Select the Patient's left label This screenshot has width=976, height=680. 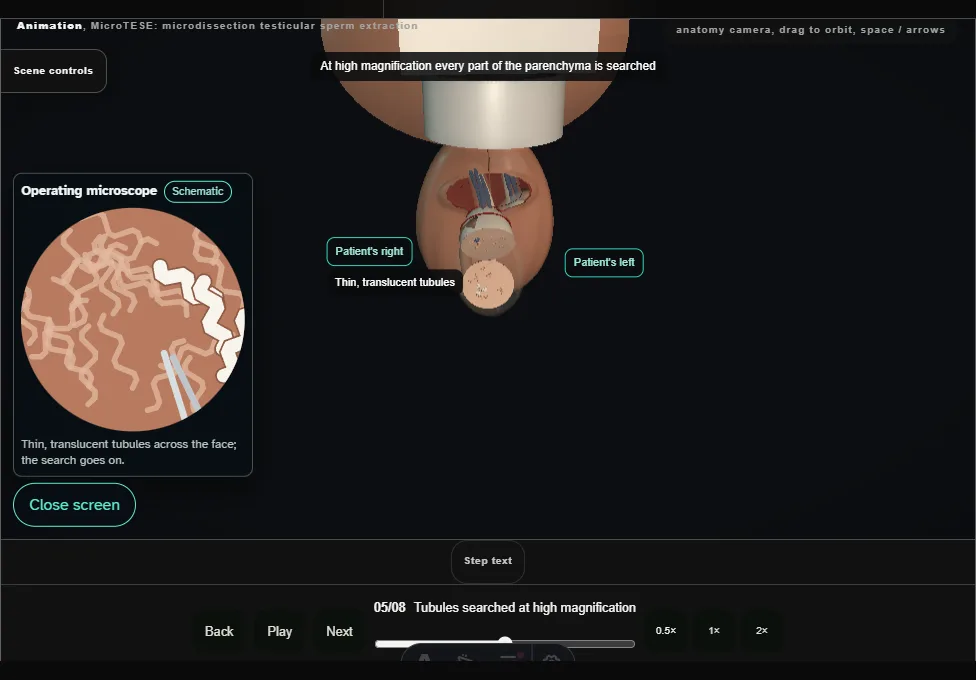point(604,263)
